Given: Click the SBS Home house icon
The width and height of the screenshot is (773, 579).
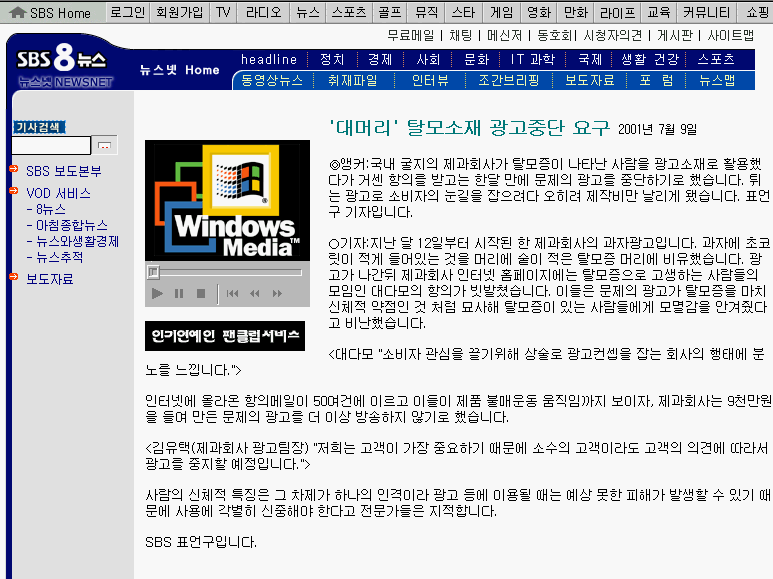Looking at the screenshot, I should [x=18, y=12].
